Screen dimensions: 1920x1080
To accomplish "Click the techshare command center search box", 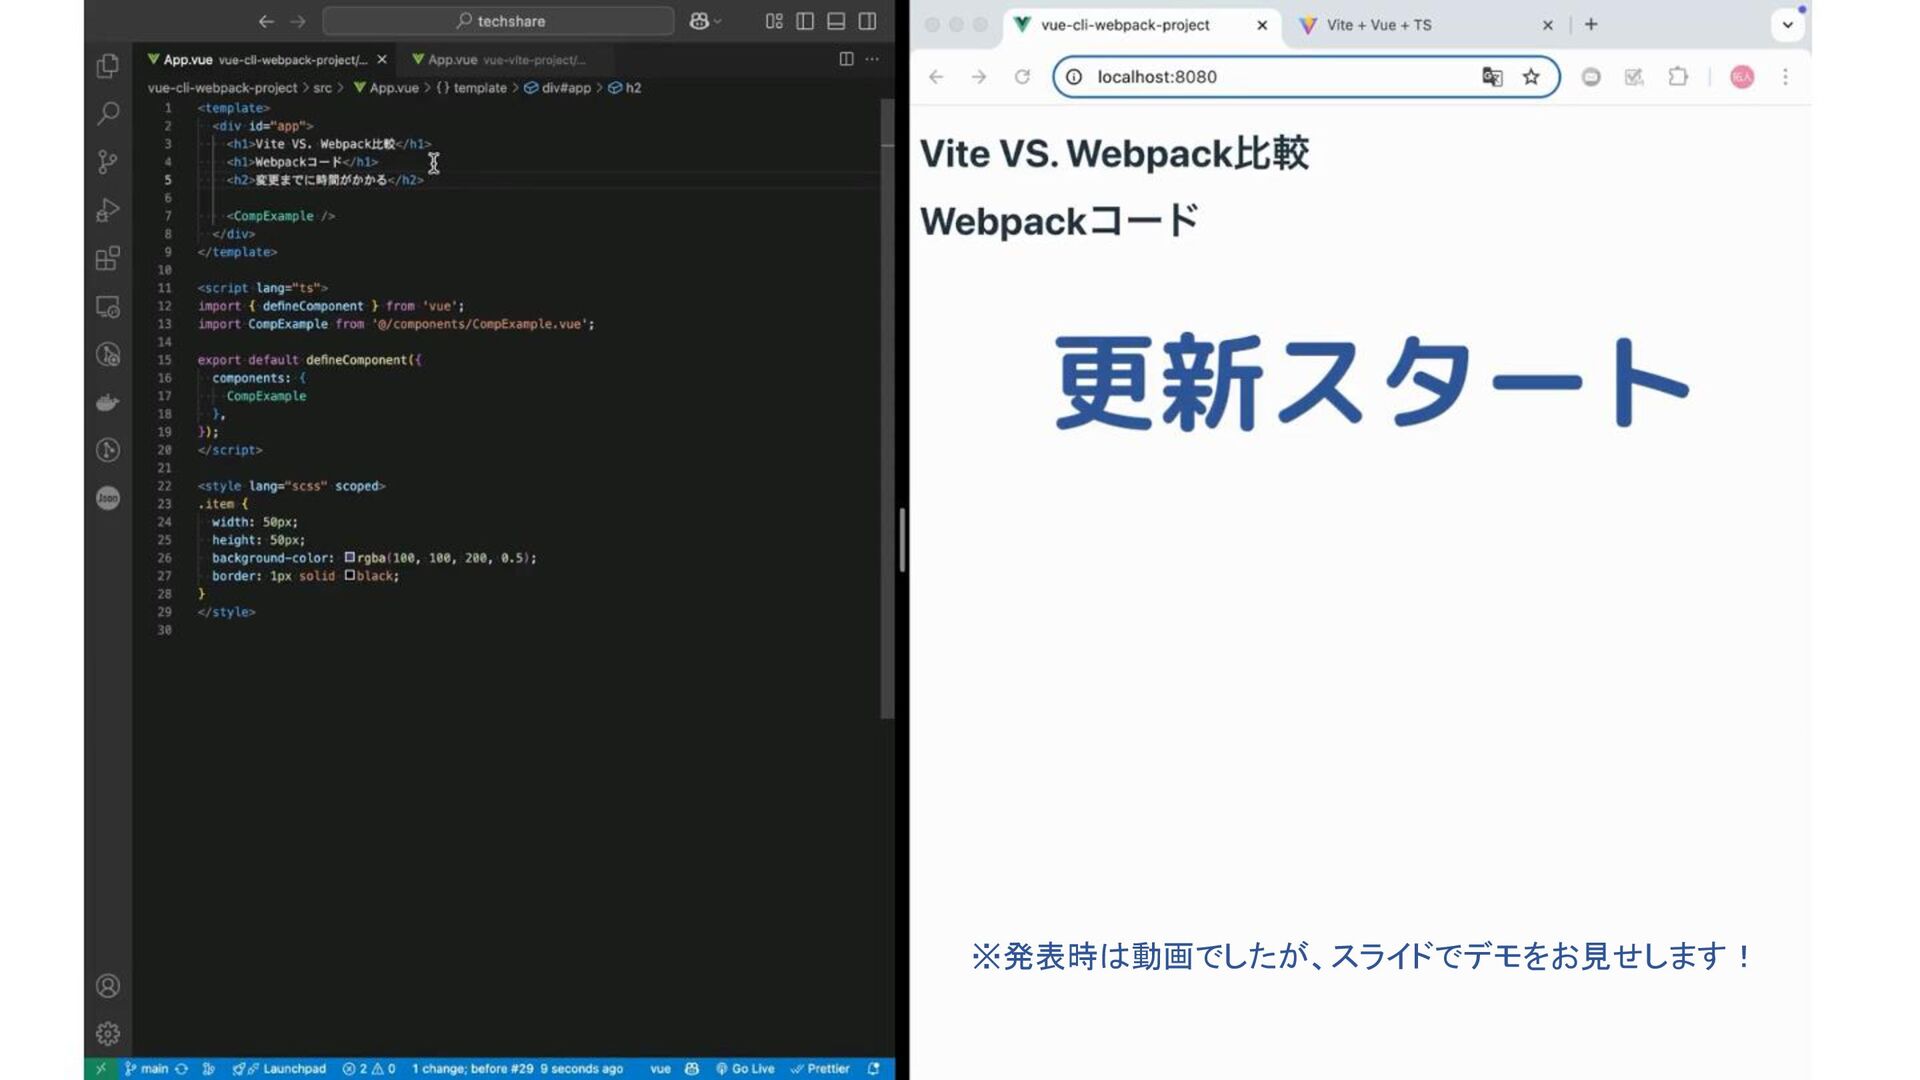I will [x=498, y=21].
